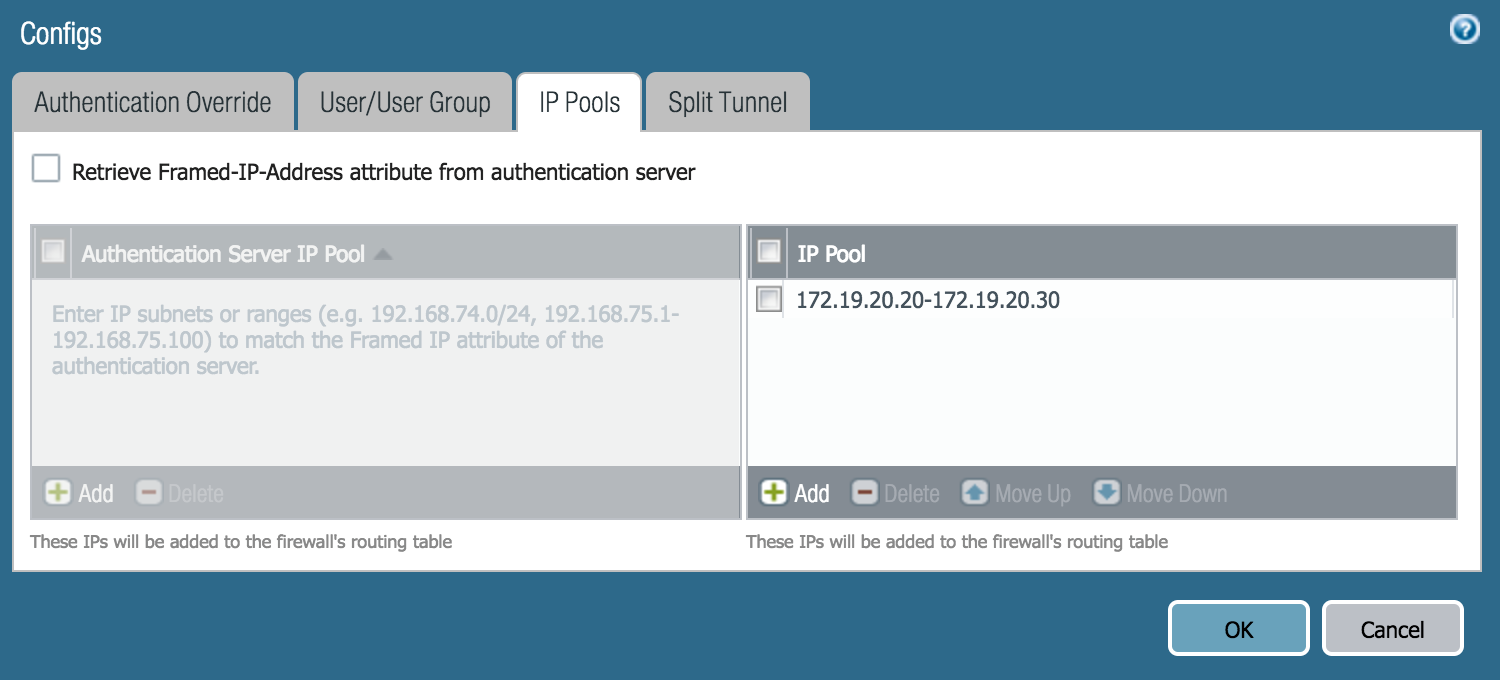
Task: Check the 172.19.20.20-172.19.20.30 row checkbox
Action: coord(769,299)
